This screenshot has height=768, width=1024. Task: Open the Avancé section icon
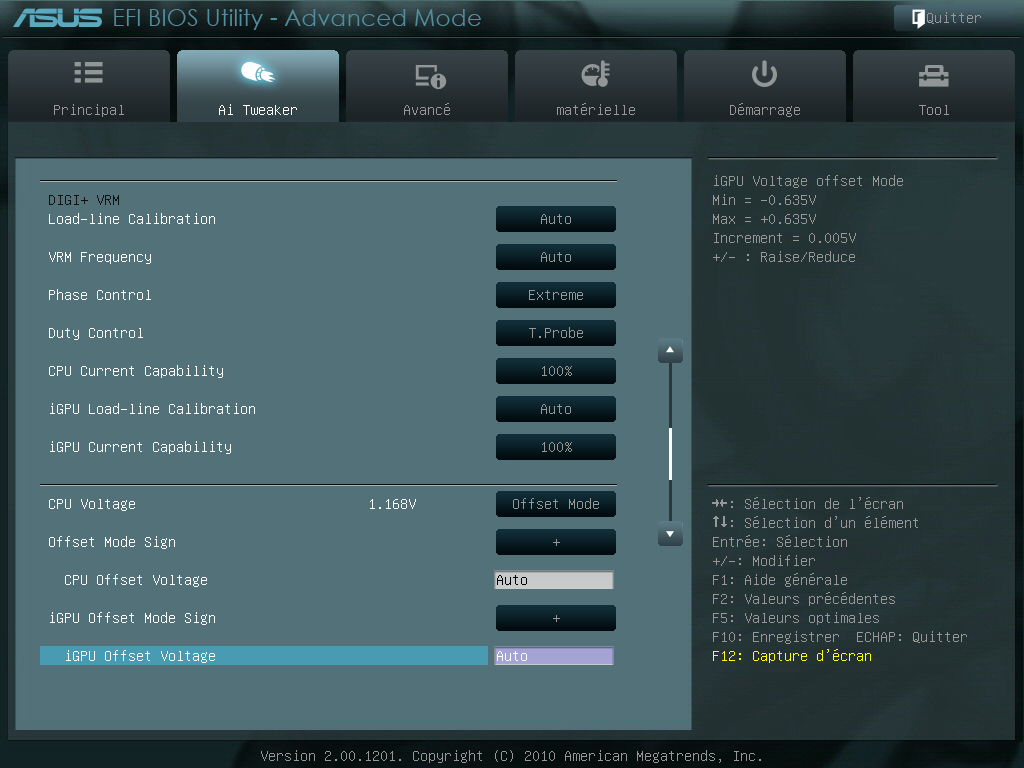pyautogui.click(x=426, y=72)
